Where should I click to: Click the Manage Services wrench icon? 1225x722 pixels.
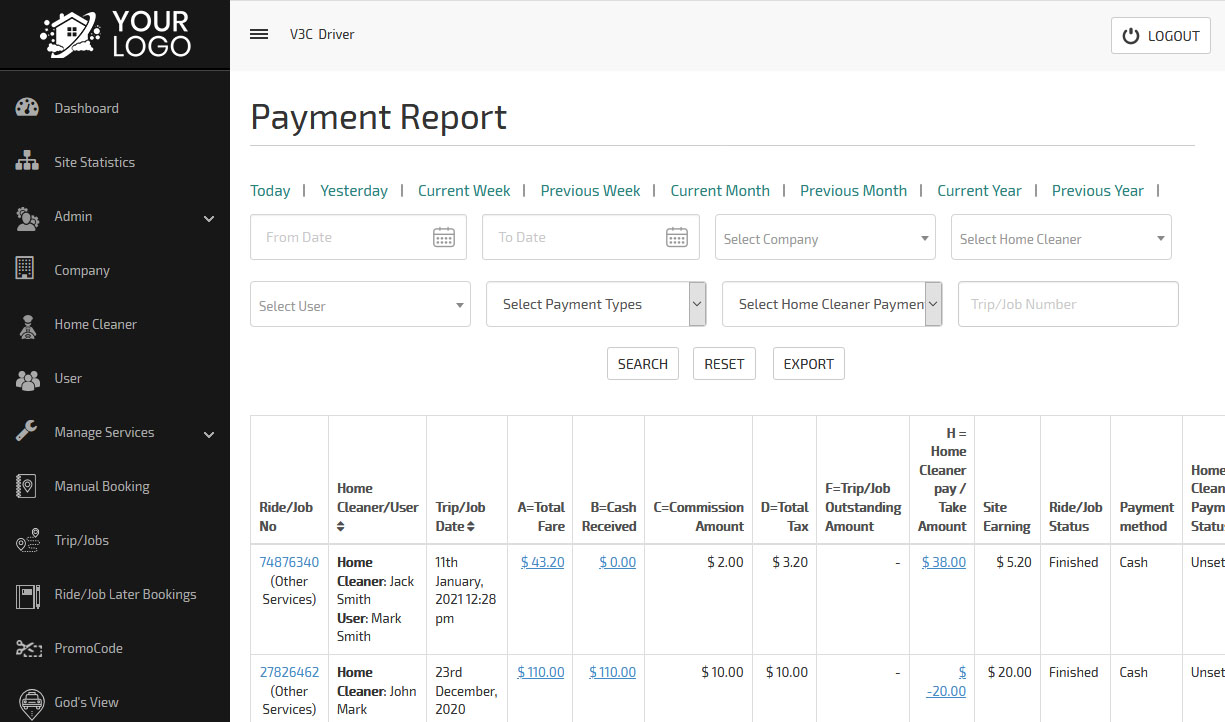tap(27, 432)
